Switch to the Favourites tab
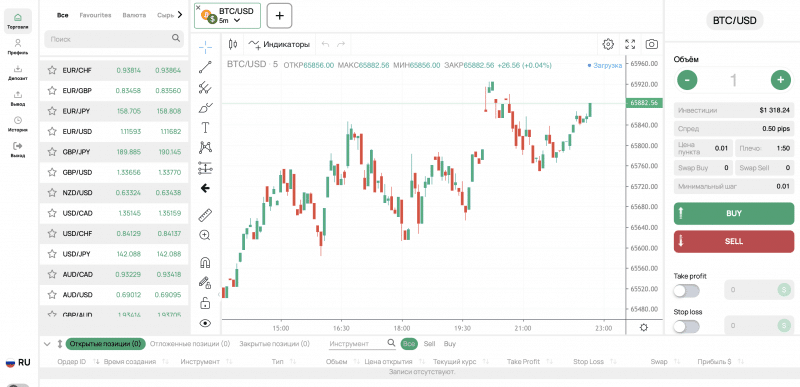 [95, 15]
